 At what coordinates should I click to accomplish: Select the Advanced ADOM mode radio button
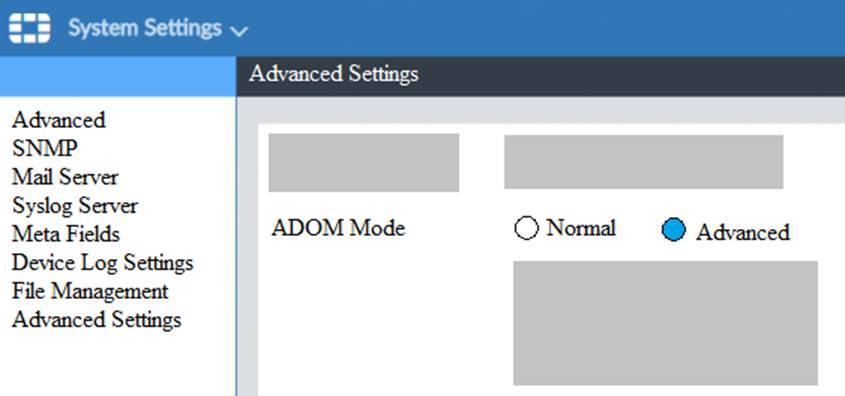[x=674, y=230]
